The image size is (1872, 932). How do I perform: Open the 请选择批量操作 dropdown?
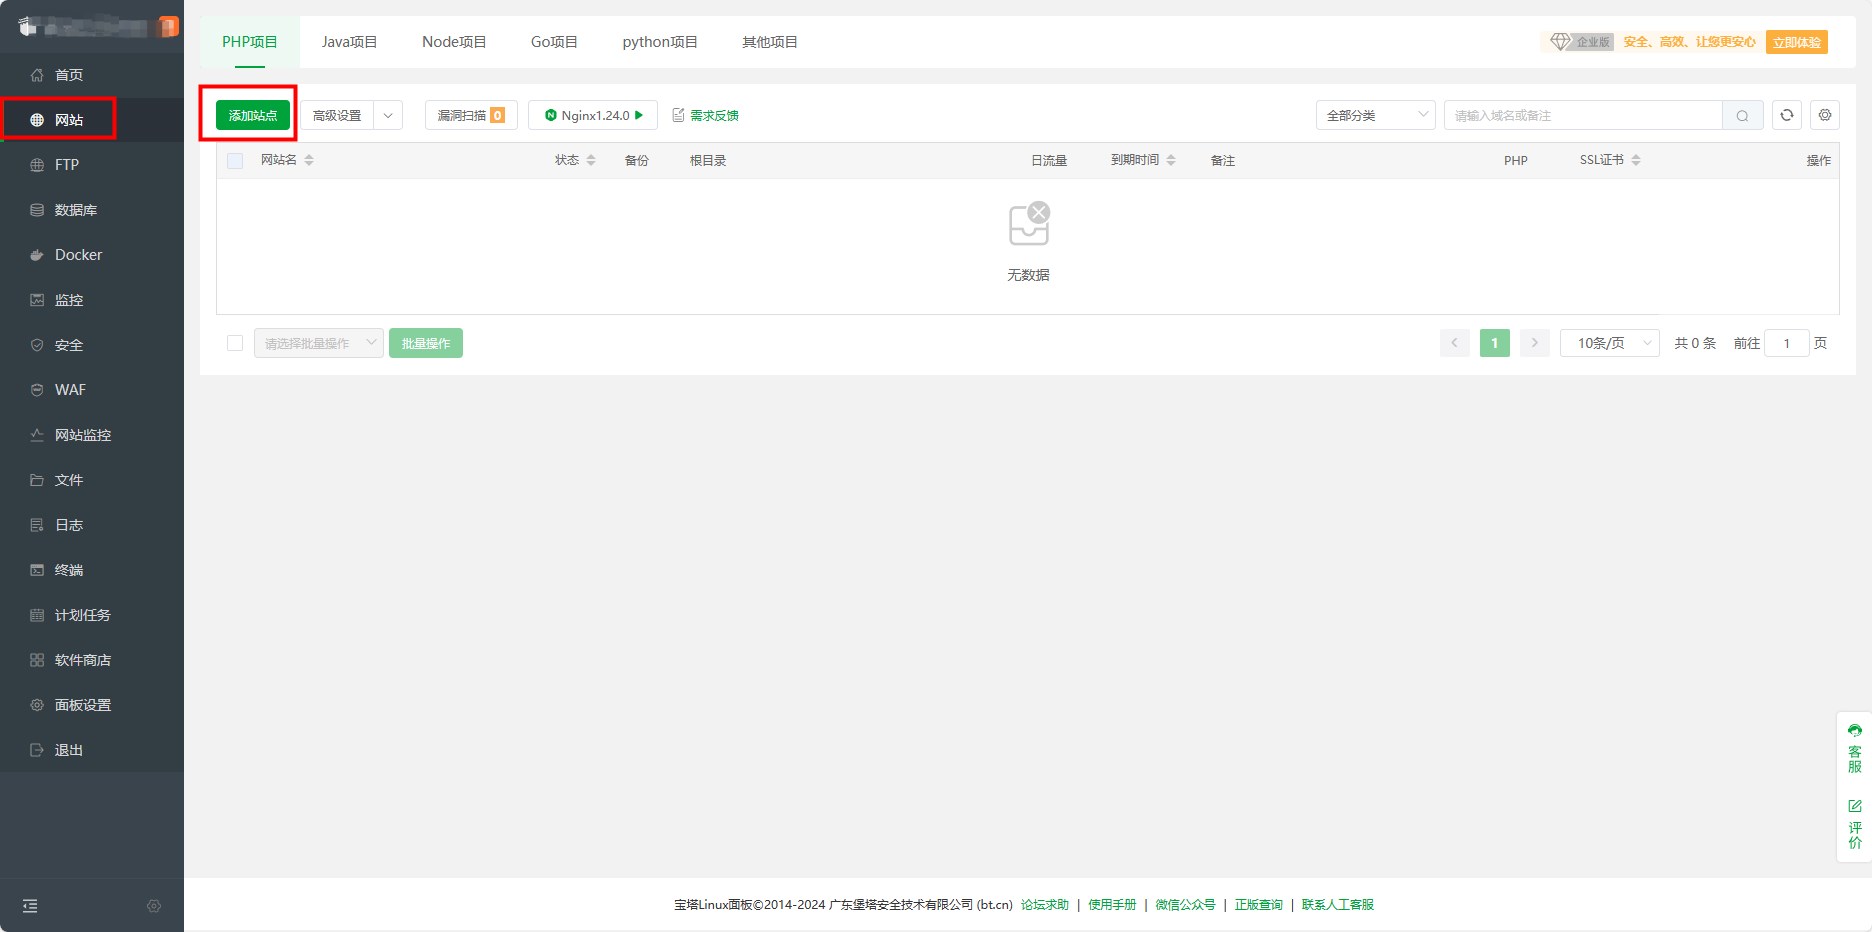pyautogui.click(x=319, y=343)
